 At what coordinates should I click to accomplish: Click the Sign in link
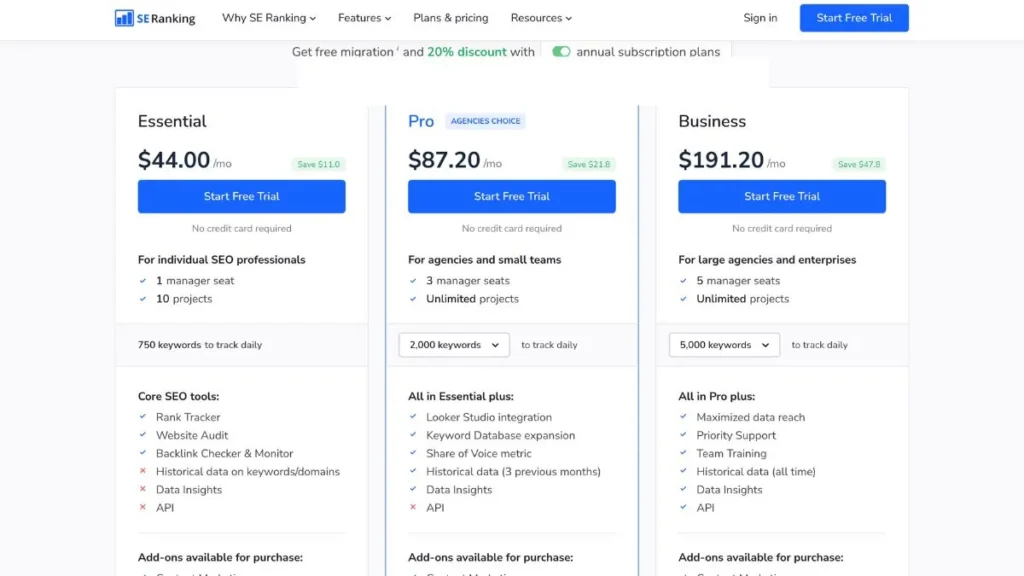tap(760, 17)
